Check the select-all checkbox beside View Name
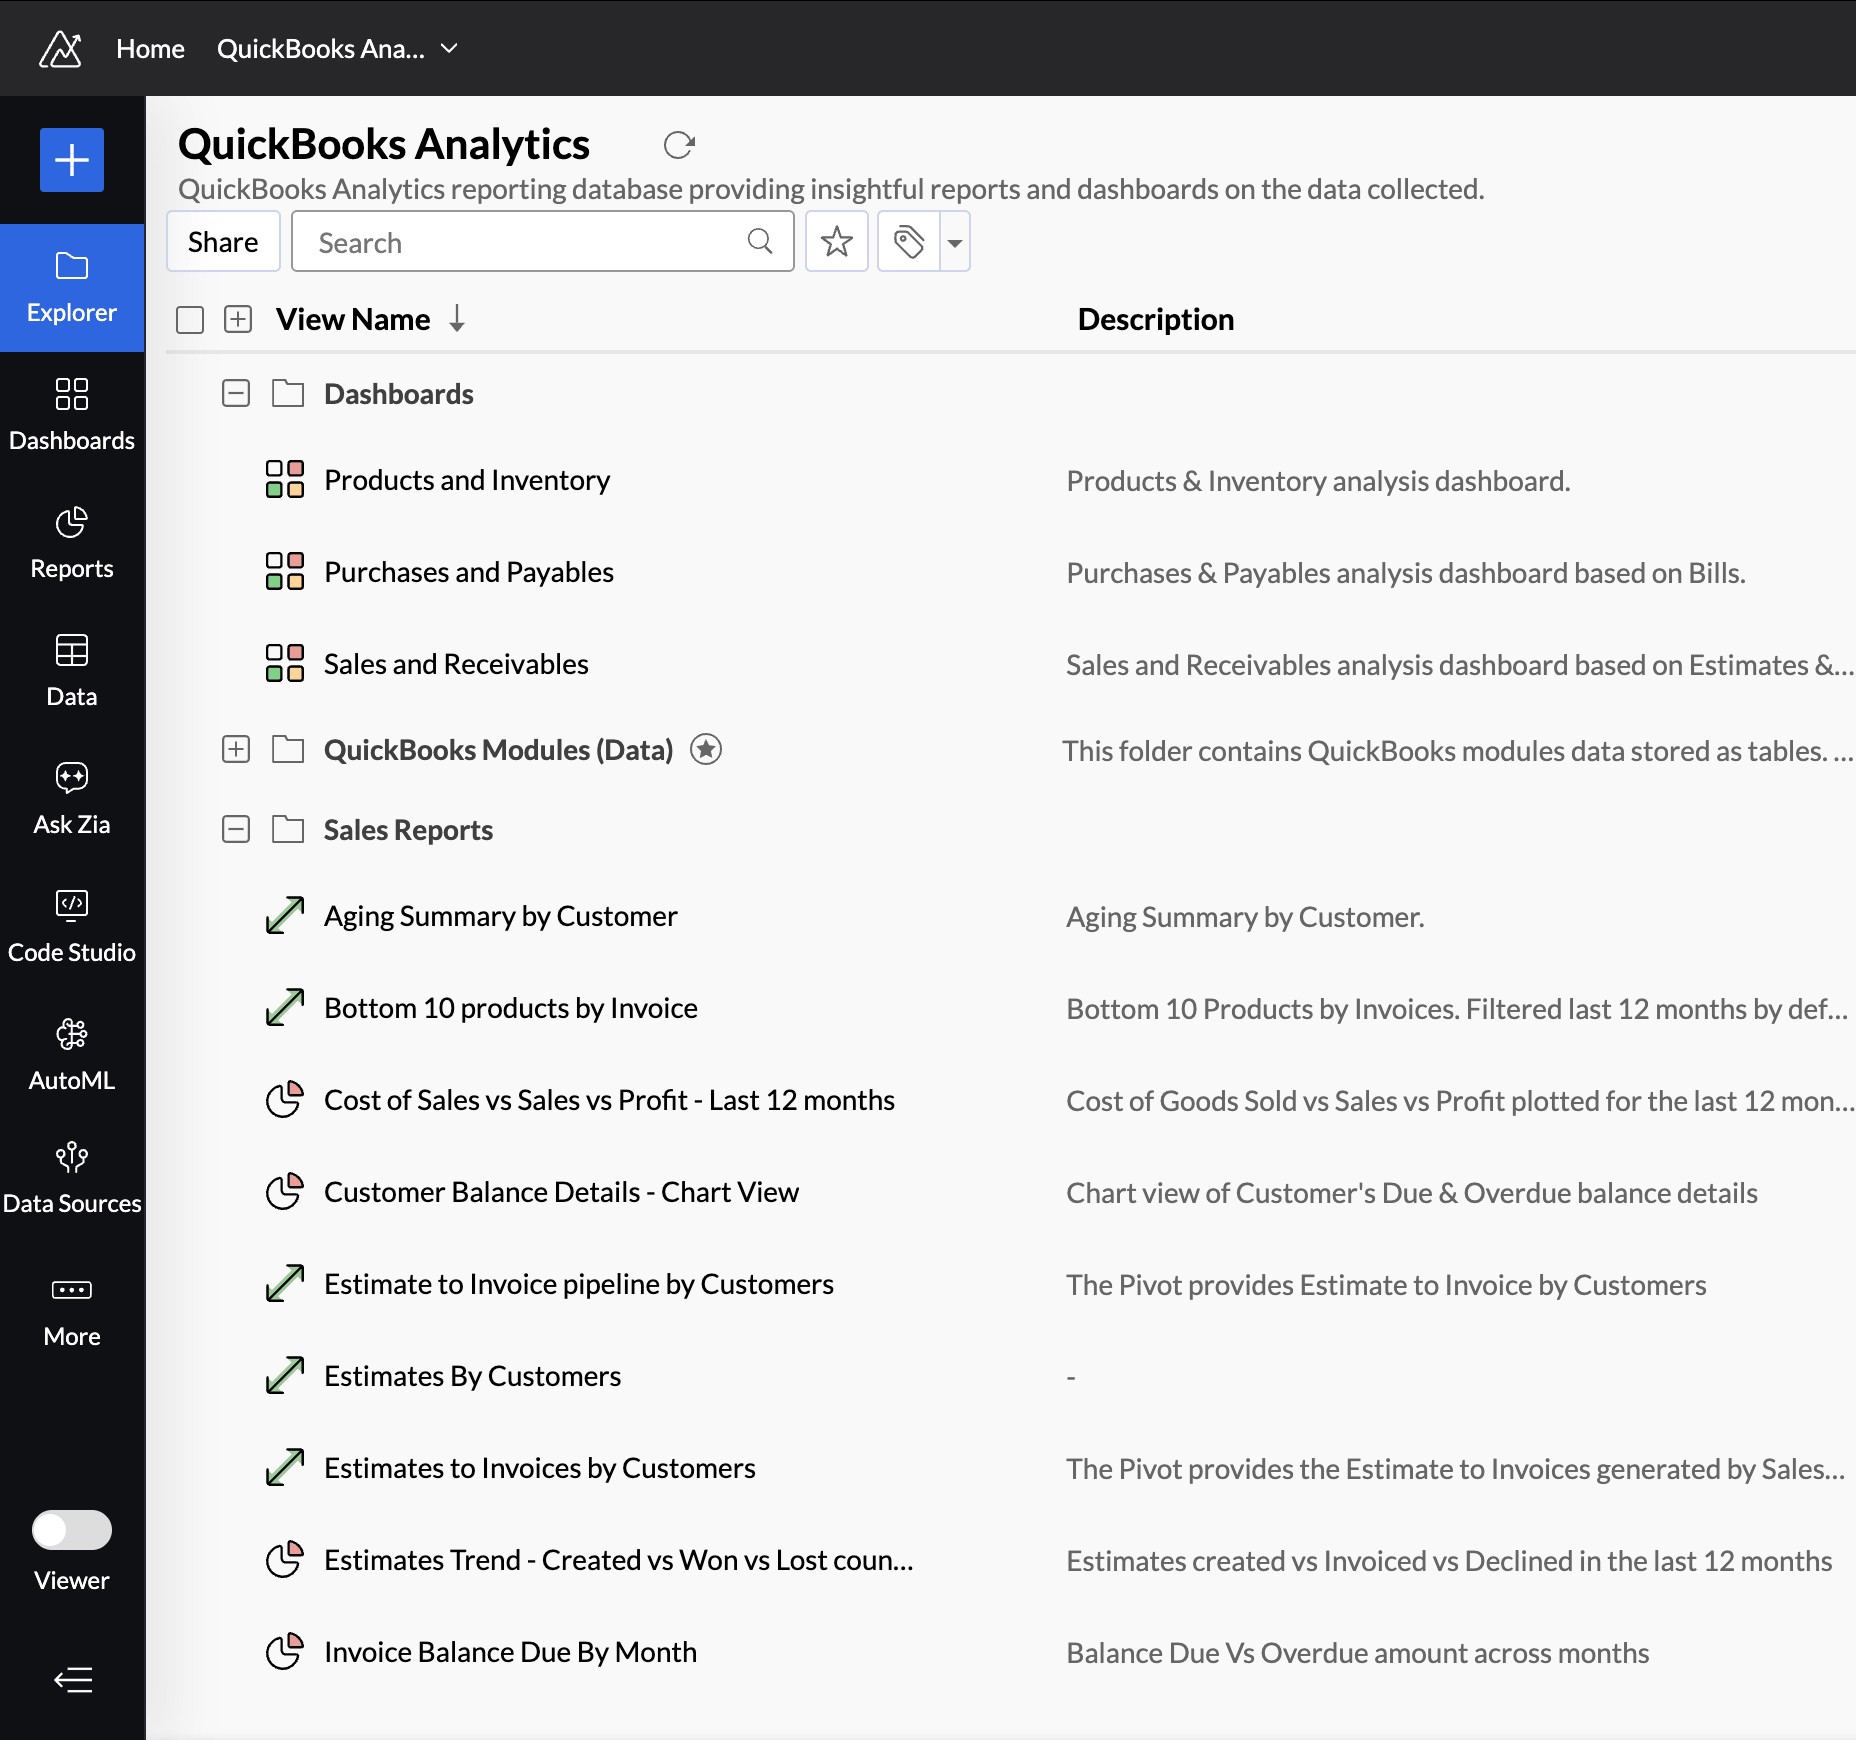This screenshot has width=1856, height=1740. coord(190,320)
